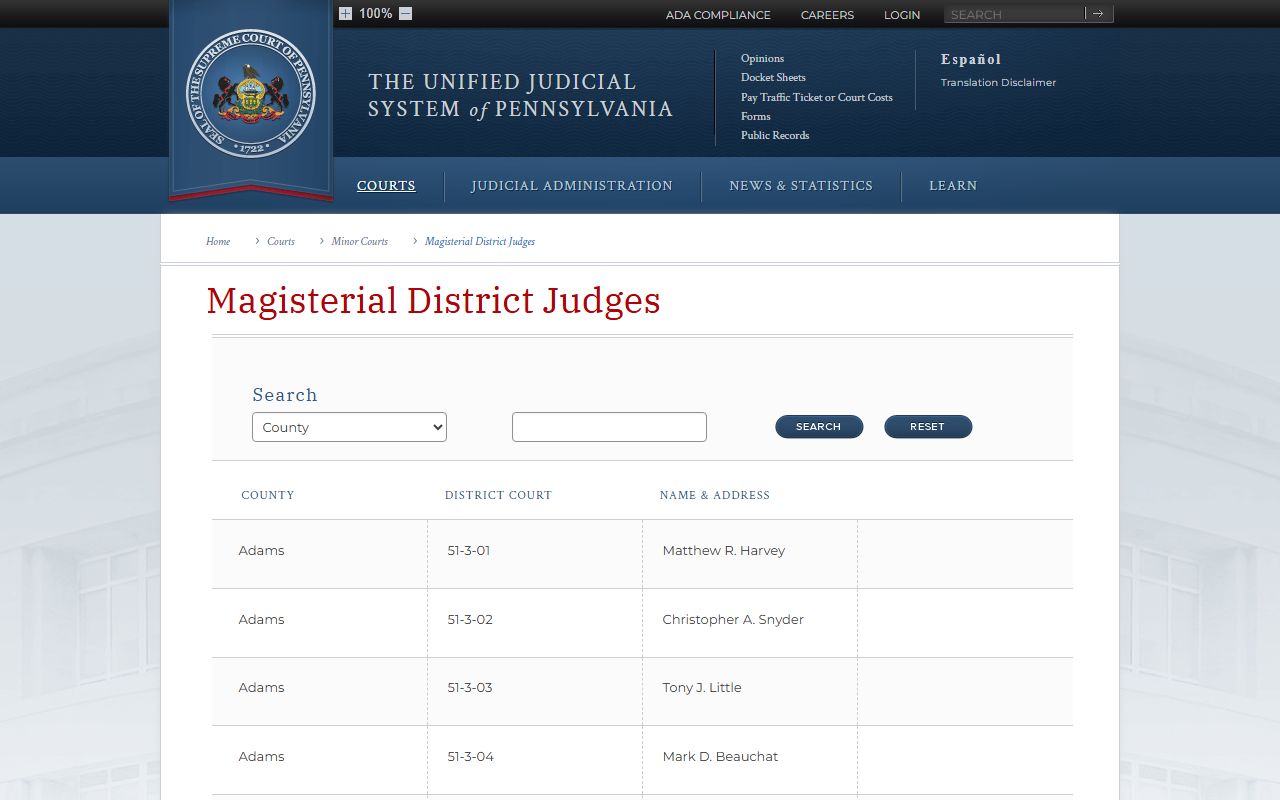1280x800 pixels.
Task: Click the Reset button
Action: pos(928,427)
